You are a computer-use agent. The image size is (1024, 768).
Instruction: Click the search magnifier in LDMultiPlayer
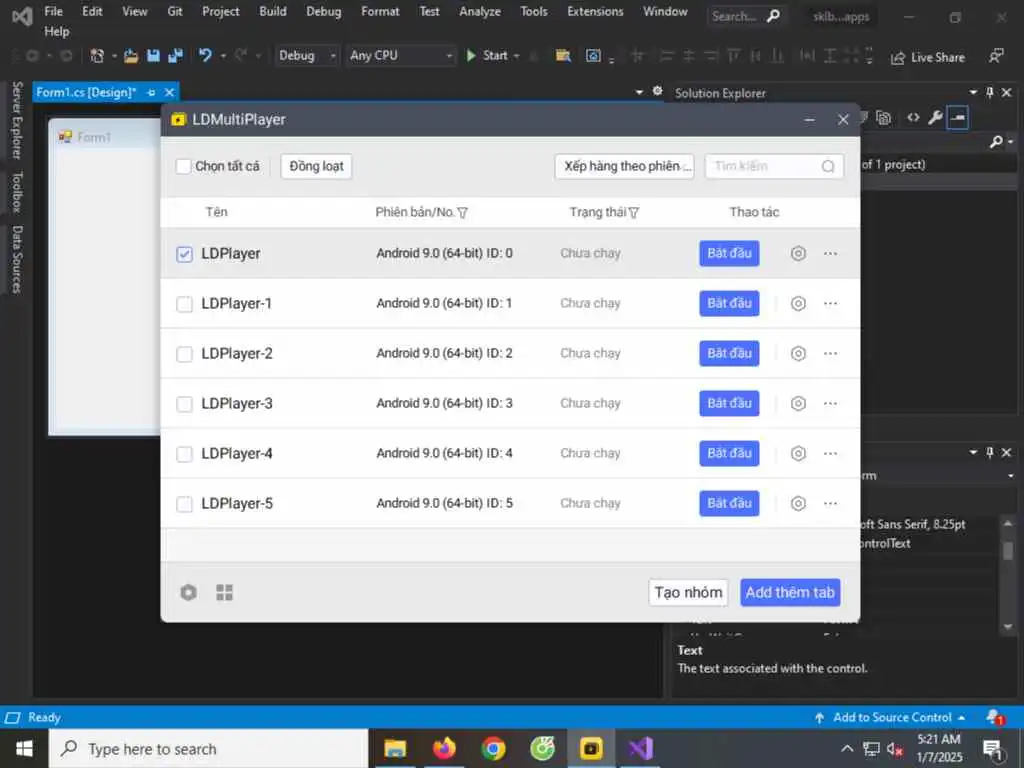(x=828, y=167)
